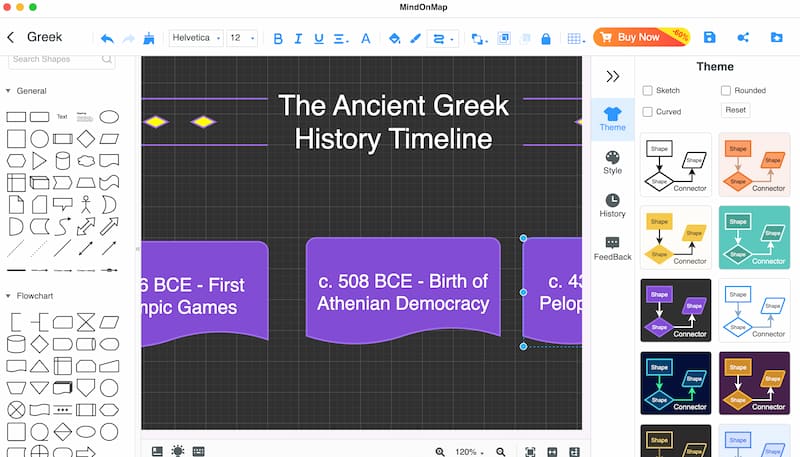Apply the white default theme thumbnail
This screenshot has height=457, width=800.
[676, 165]
